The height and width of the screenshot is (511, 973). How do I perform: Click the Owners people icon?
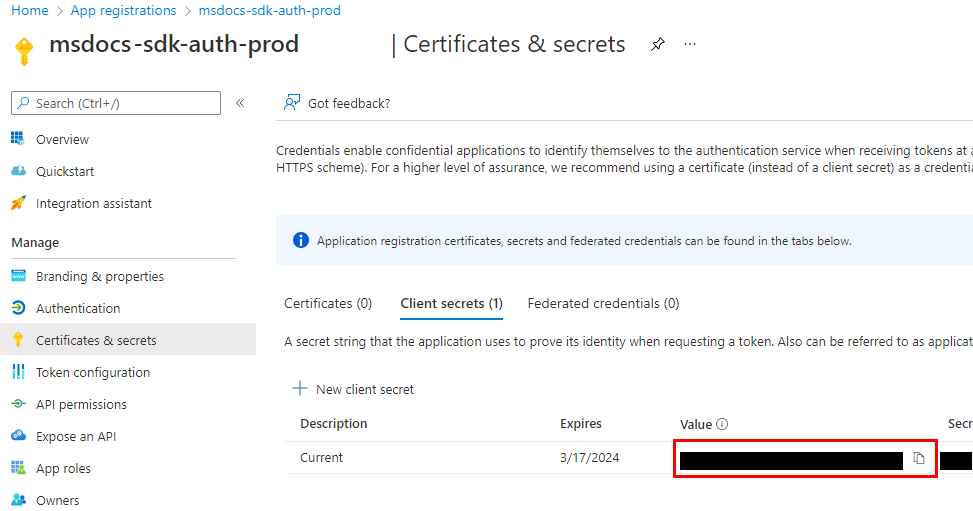[x=18, y=500]
